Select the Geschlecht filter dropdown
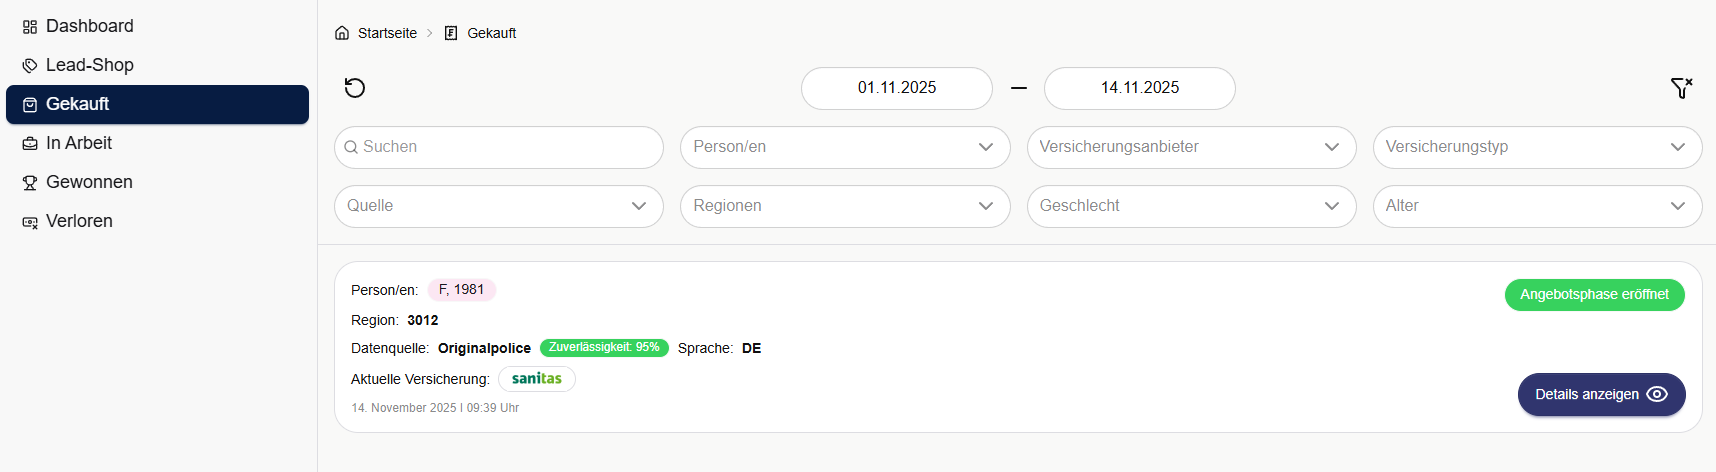Image resolution: width=1716 pixels, height=472 pixels. (1191, 206)
